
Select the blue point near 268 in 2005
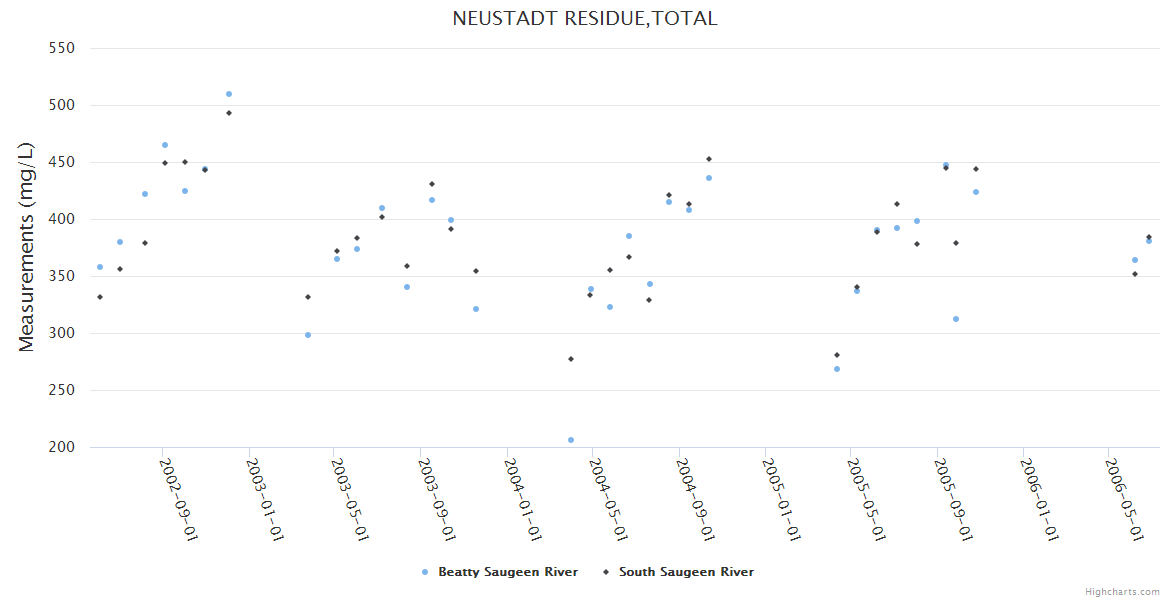point(837,369)
